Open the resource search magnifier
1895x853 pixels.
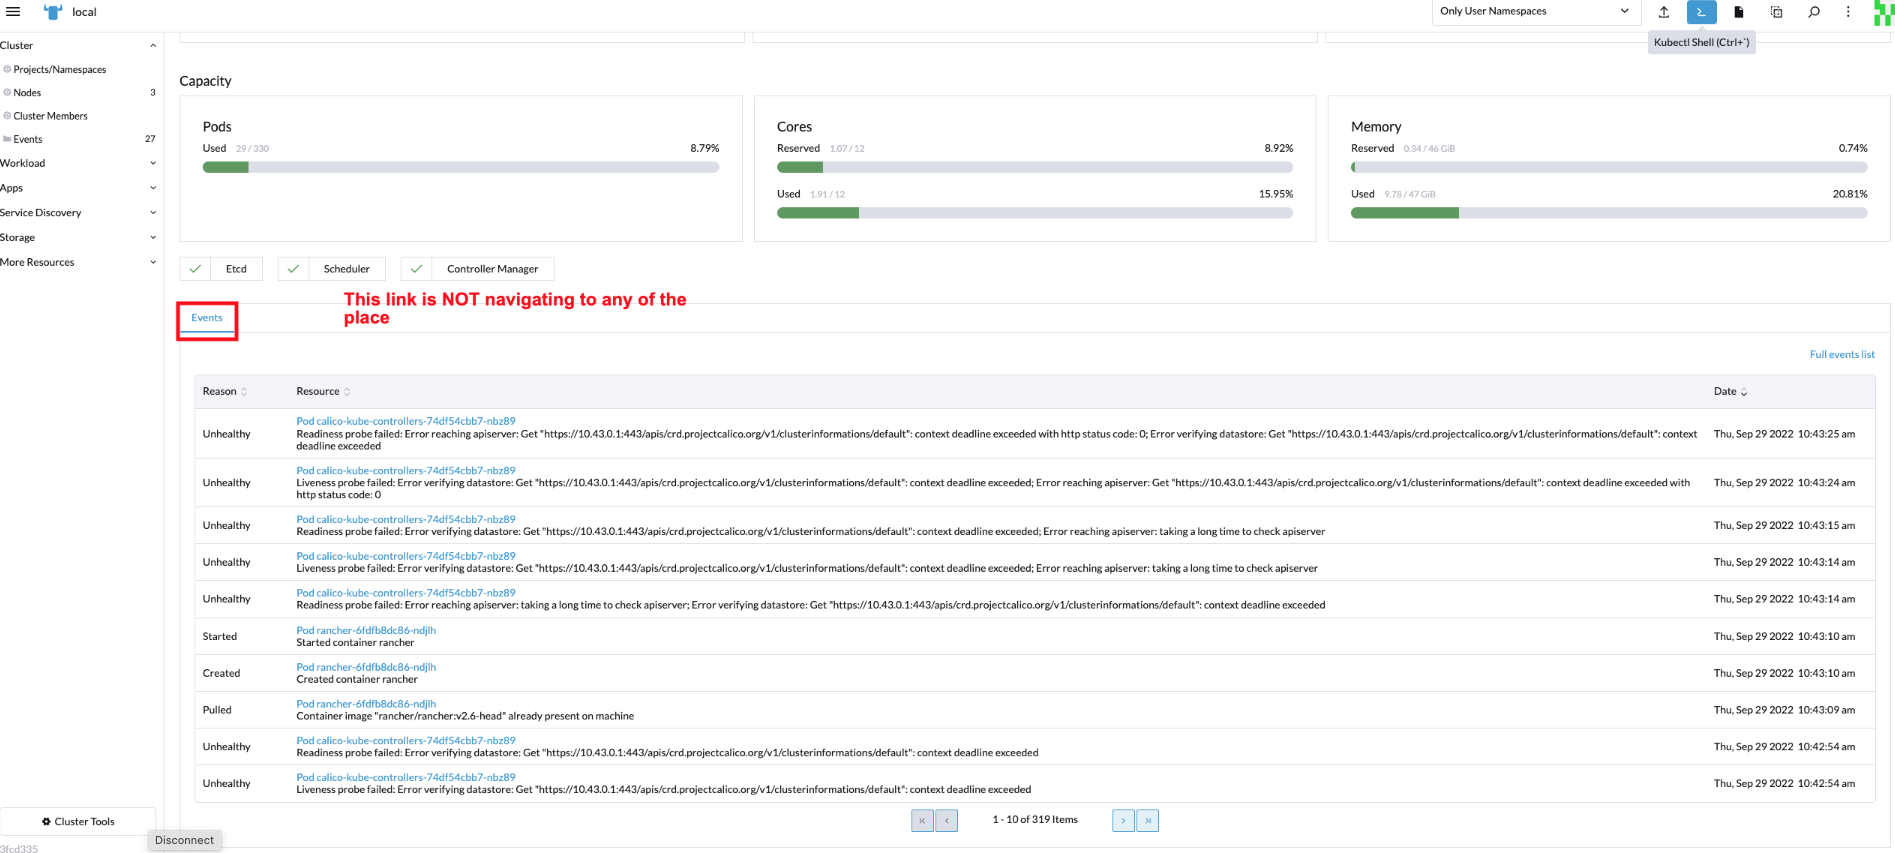tap(1813, 12)
